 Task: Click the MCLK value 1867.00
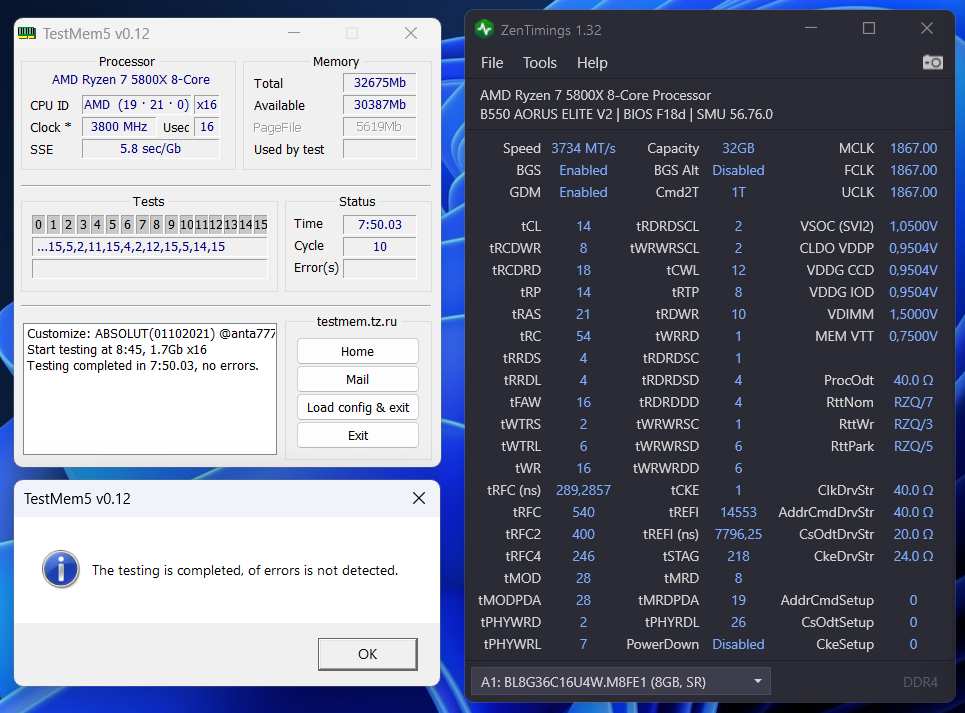tap(913, 148)
